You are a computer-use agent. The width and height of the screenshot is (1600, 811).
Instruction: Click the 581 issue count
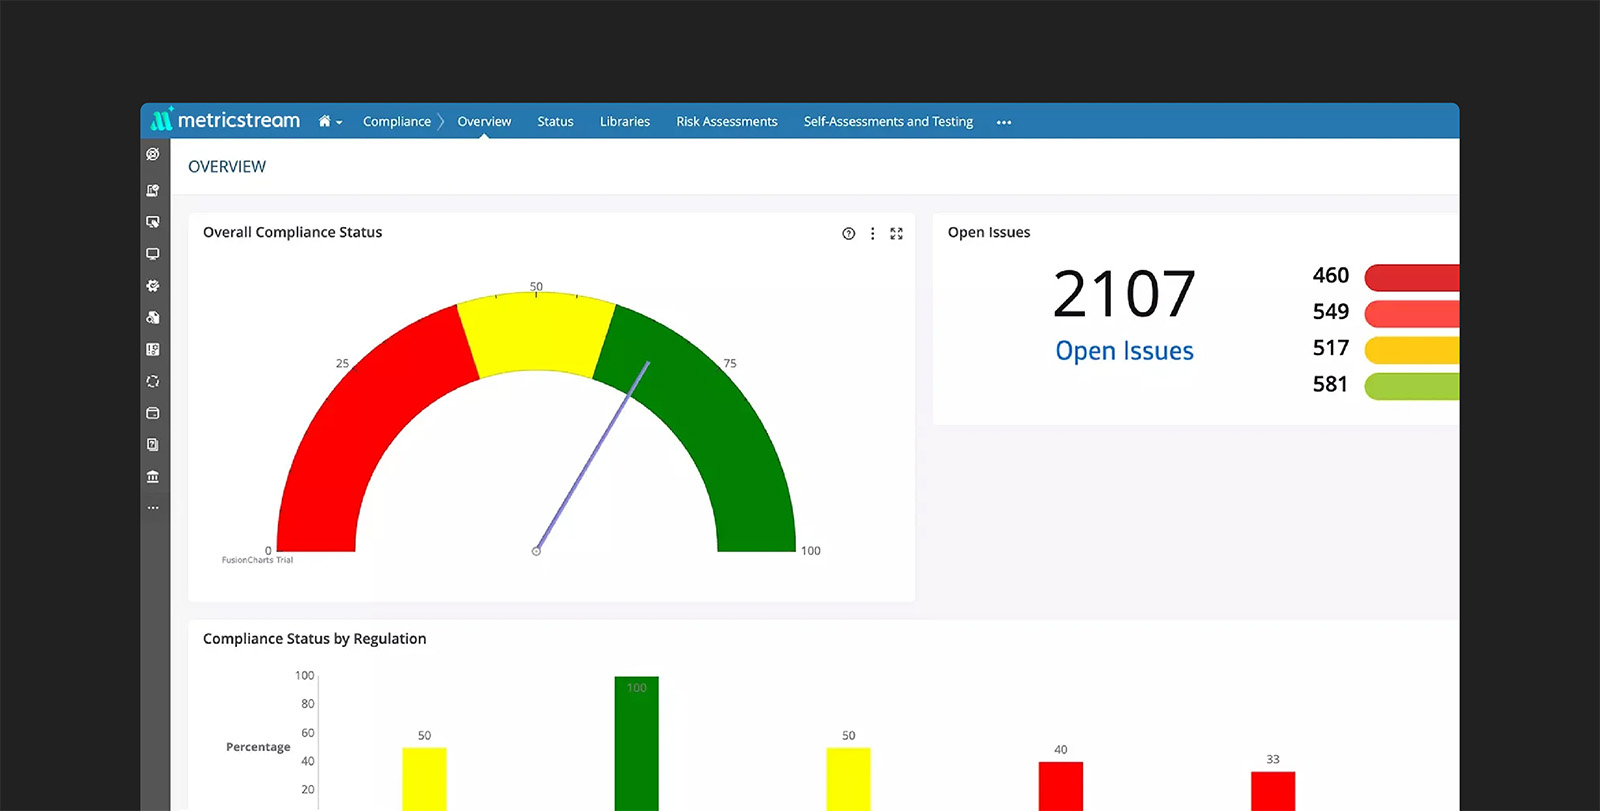(x=1330, y=385)
